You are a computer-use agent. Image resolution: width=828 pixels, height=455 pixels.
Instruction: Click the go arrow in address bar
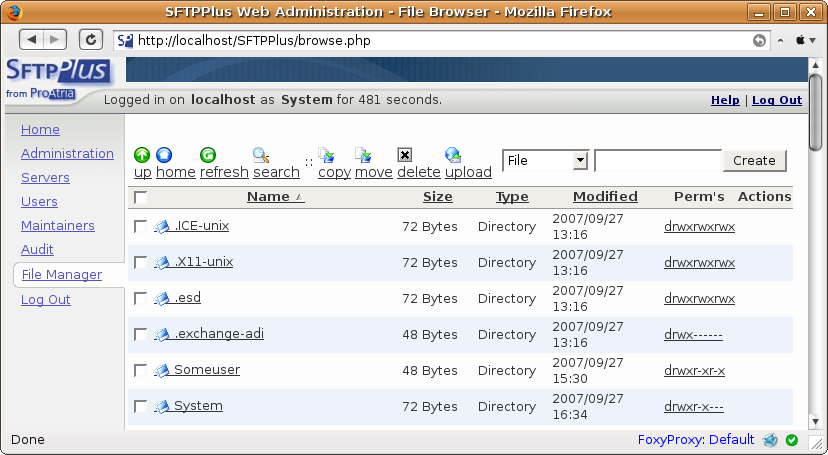(759, 41)
